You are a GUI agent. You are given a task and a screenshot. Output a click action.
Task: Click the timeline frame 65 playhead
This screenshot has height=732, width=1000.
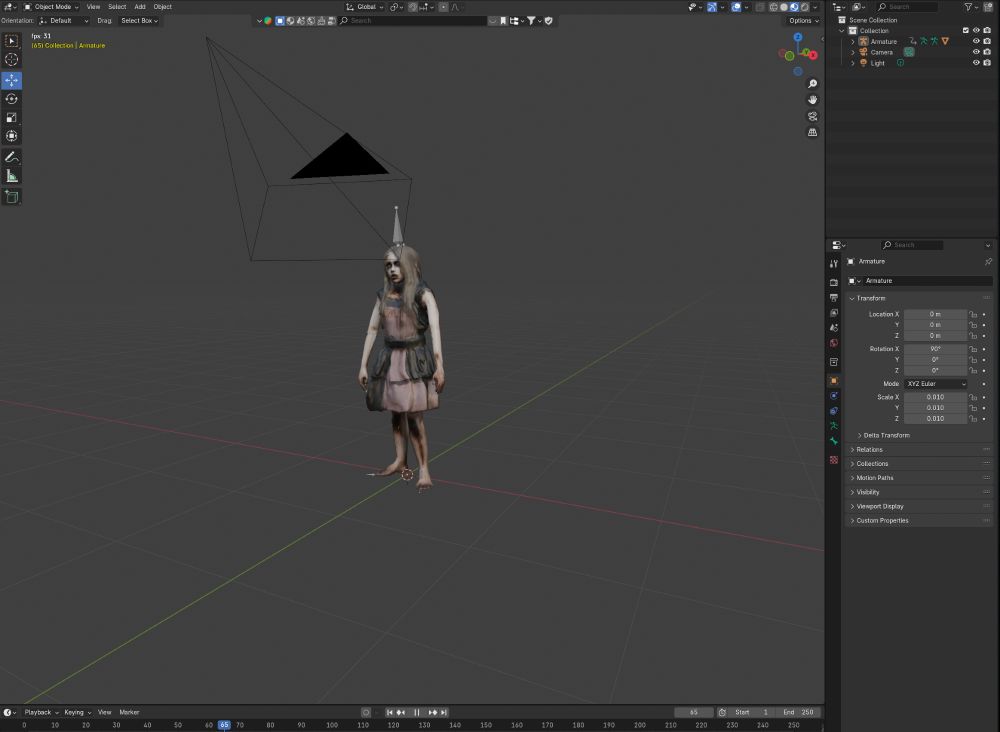pos(224,725)
